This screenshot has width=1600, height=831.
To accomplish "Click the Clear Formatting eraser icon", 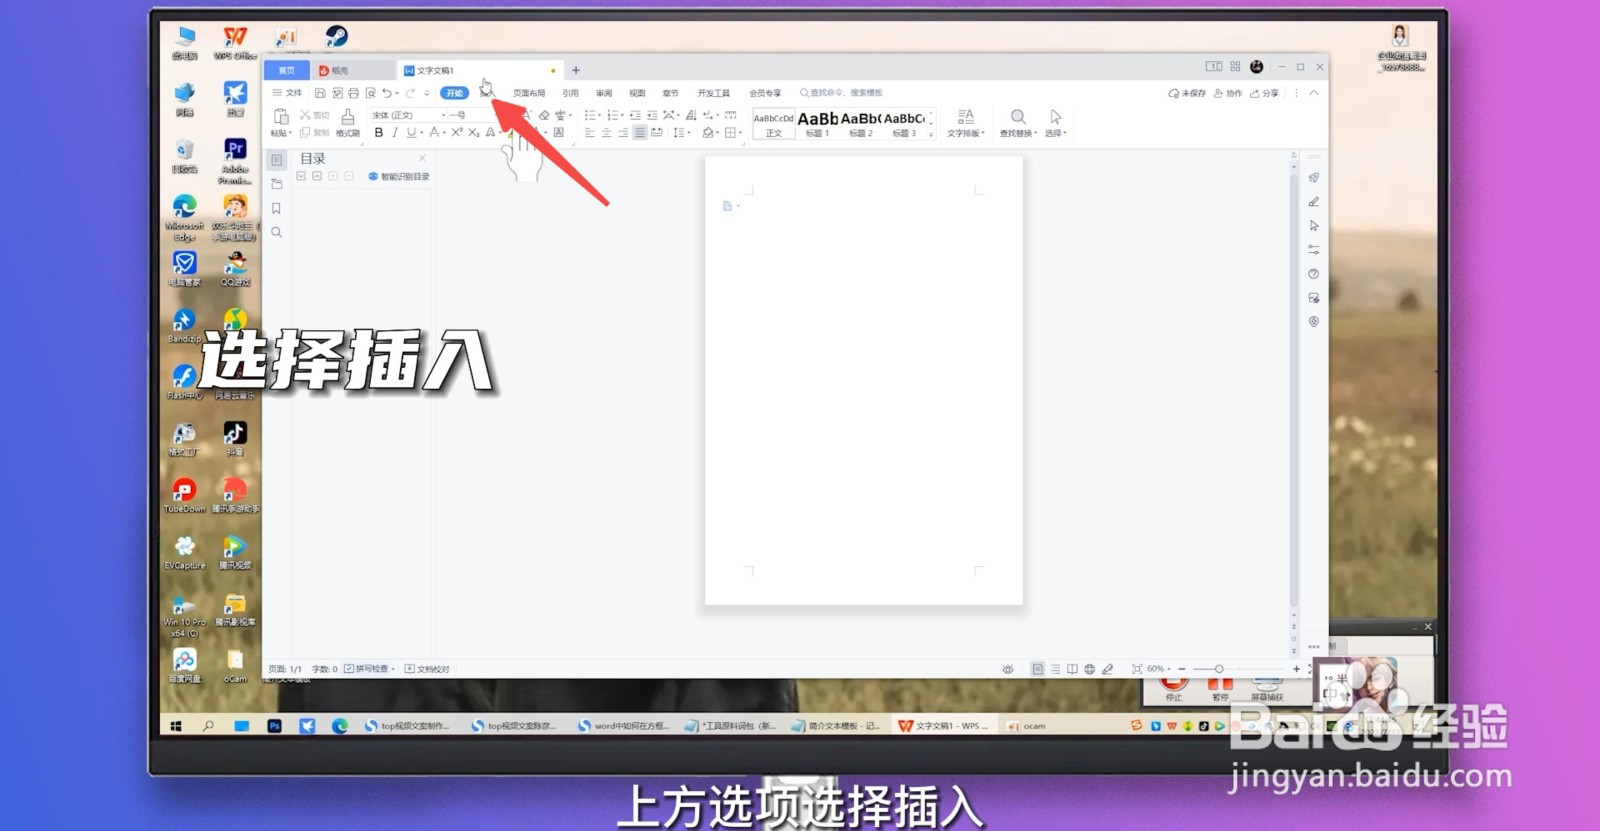I will [544, 115].
